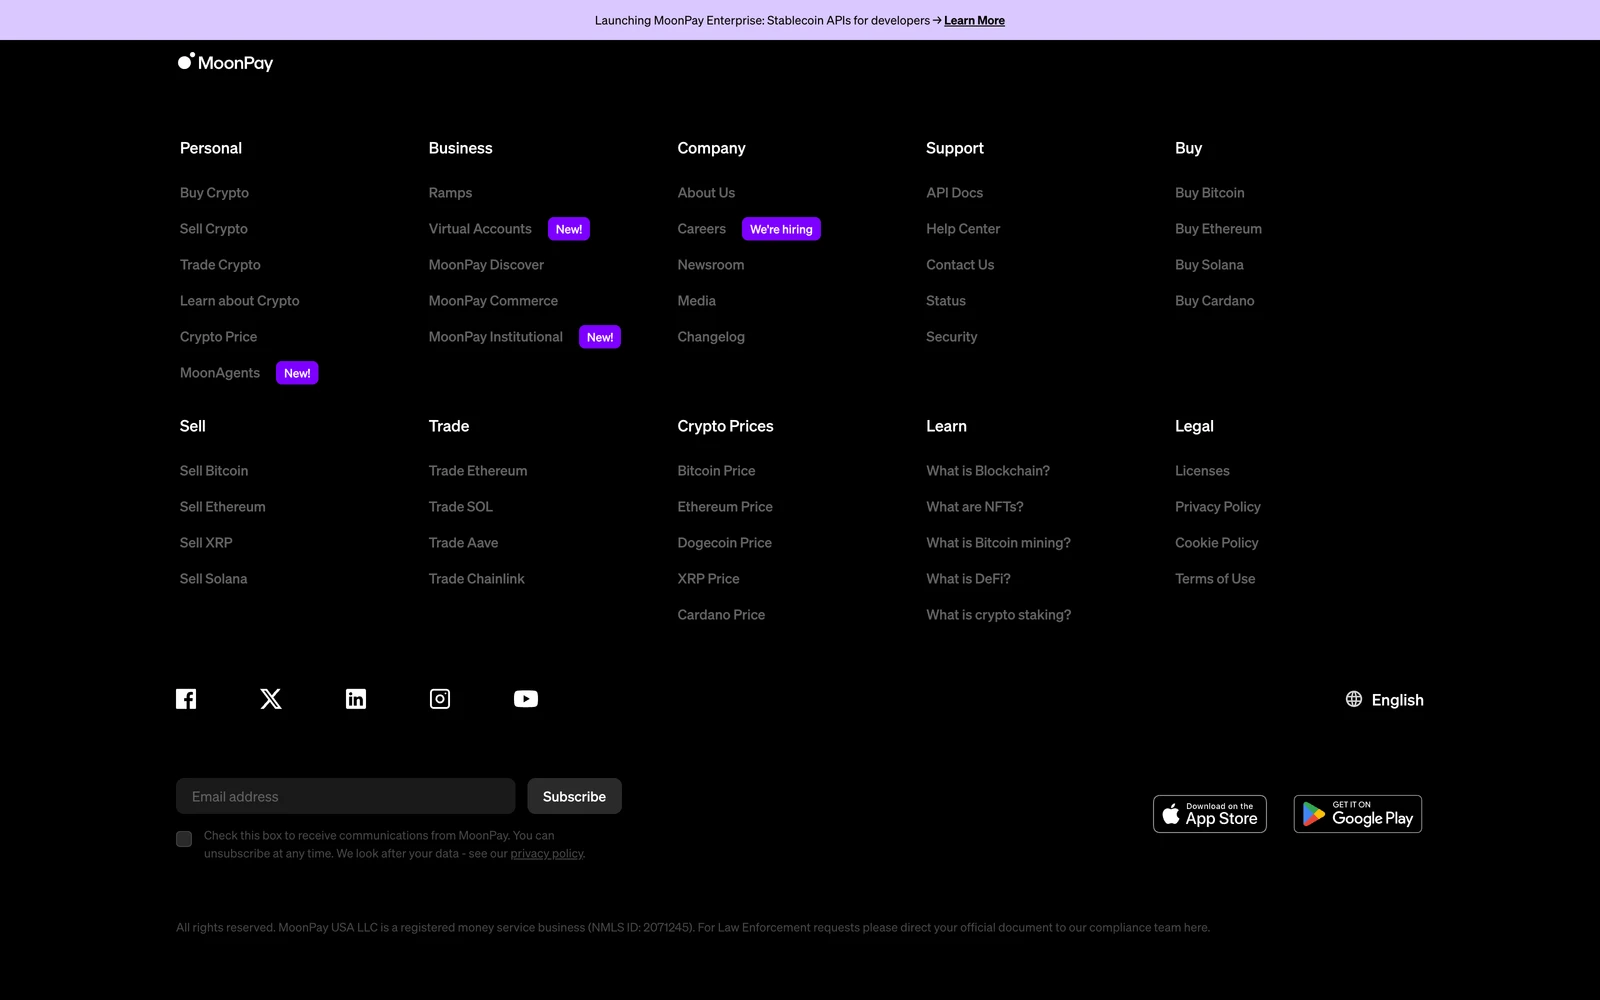
Task: Follow the Learn More banner link
Action: [x=974, y=20]
